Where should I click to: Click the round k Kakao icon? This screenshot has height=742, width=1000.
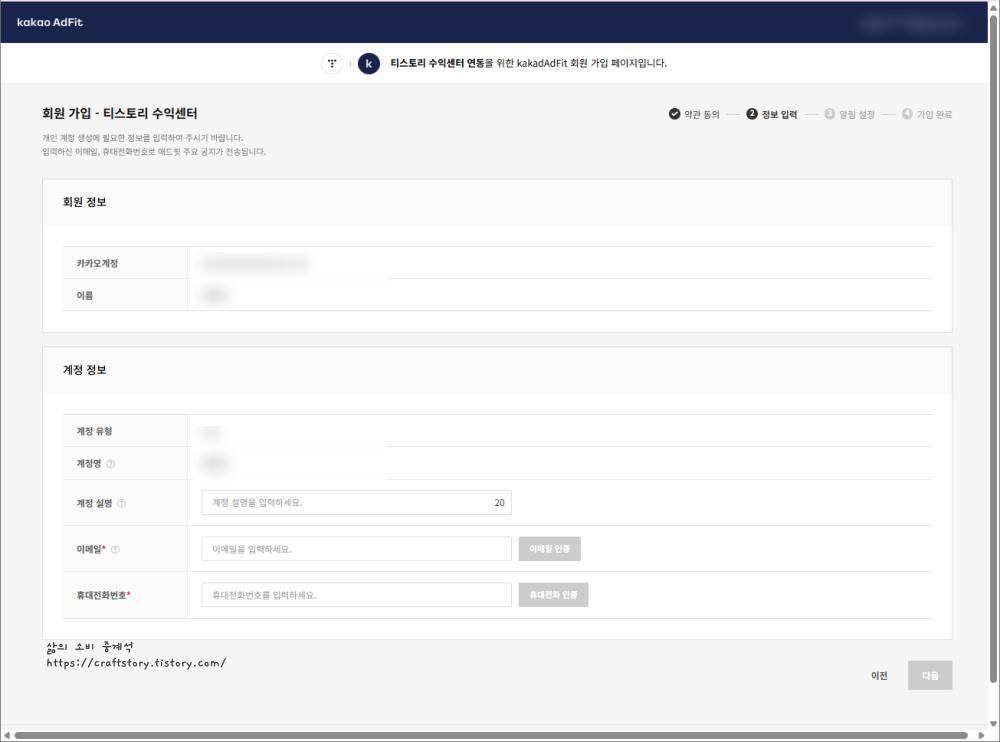[369, 63]
